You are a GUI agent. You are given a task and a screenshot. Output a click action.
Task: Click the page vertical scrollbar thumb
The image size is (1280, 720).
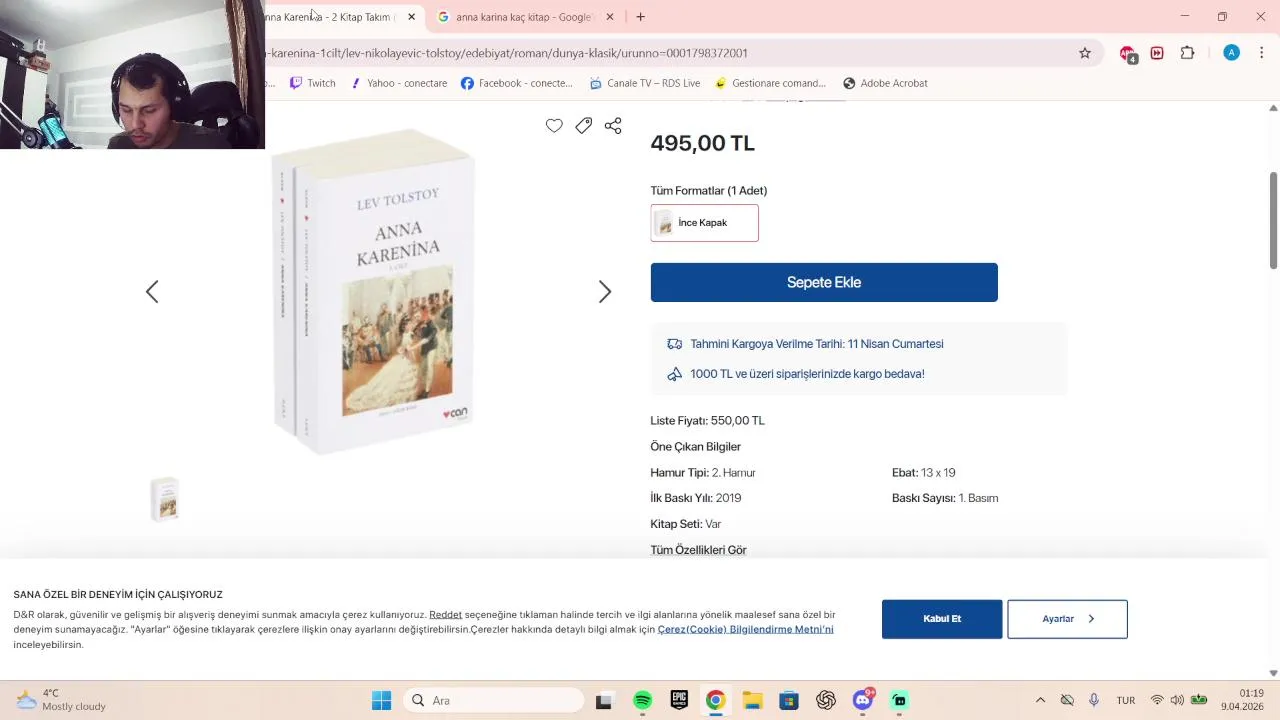click(x=1273, y=220)
